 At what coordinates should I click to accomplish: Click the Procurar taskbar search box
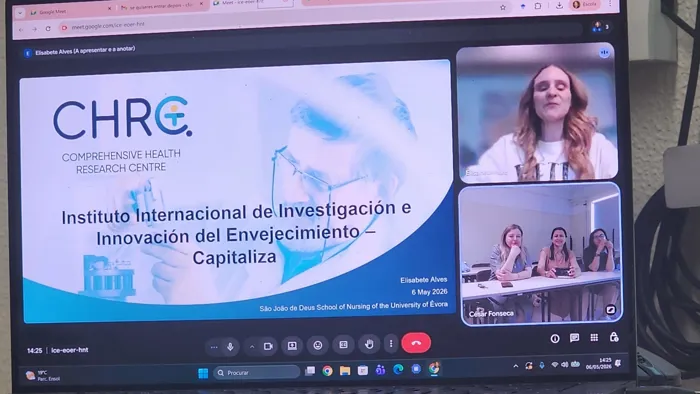click(x=257, y=373)
